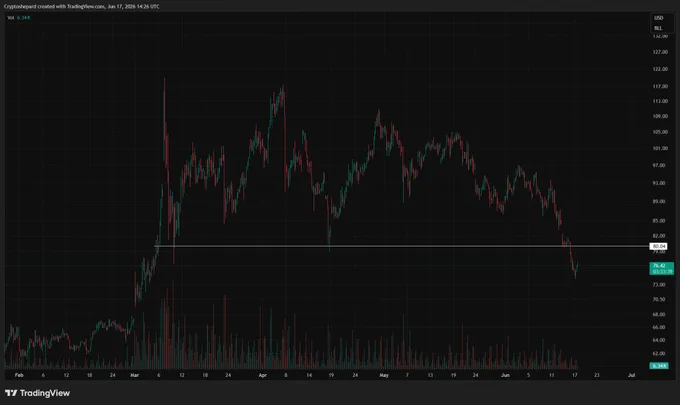Click the 105.00 price axis label
Viewport: 680px width, 405px height.
pyautogui.click(x=660, y=132)
